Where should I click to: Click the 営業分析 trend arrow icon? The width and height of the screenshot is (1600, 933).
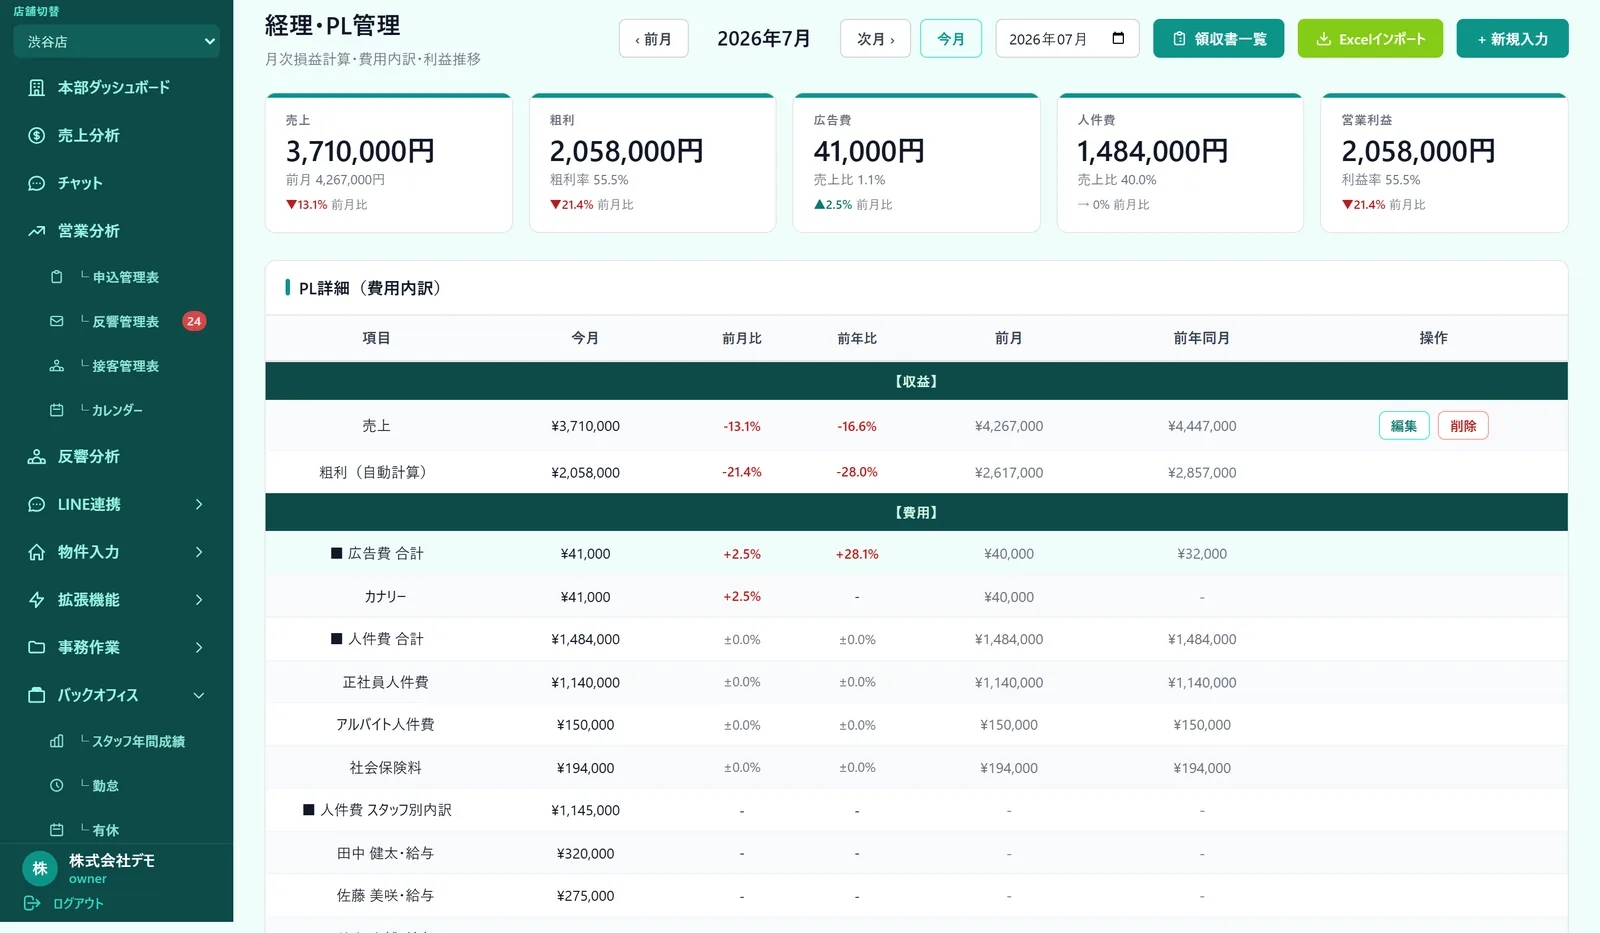pos(37,231)
